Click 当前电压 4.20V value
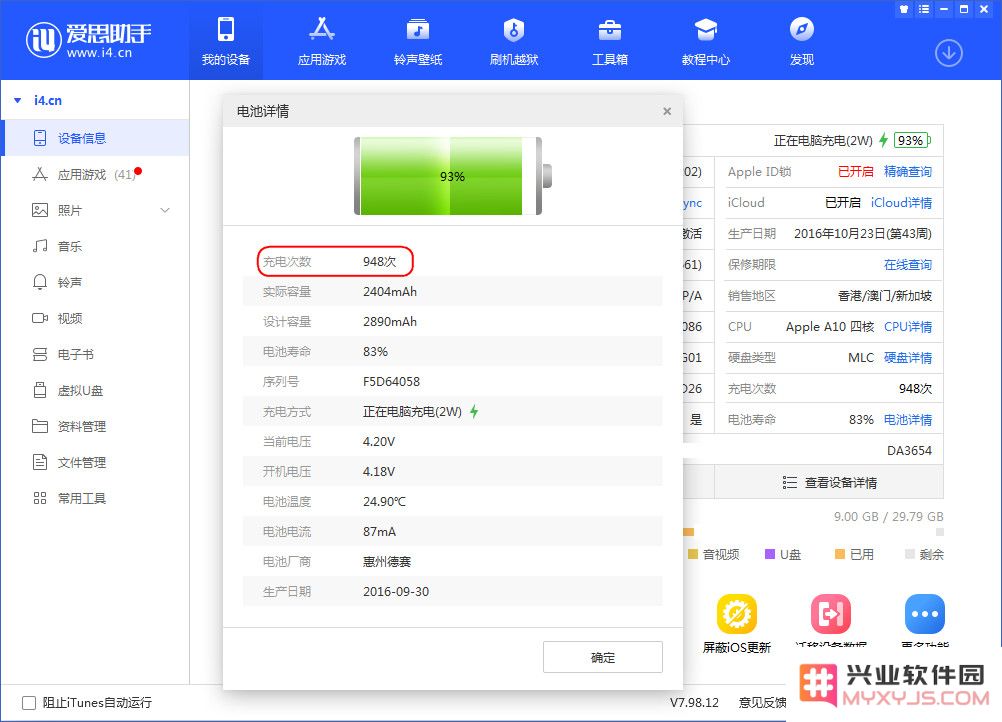Viewport: 1002px width, 722px height. pyautogui.click(x=379, y=442)
